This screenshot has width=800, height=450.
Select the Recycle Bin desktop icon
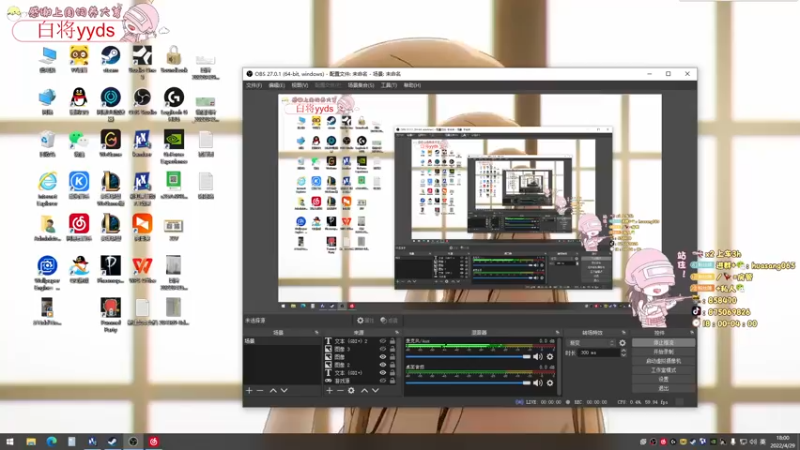[47, 140]
